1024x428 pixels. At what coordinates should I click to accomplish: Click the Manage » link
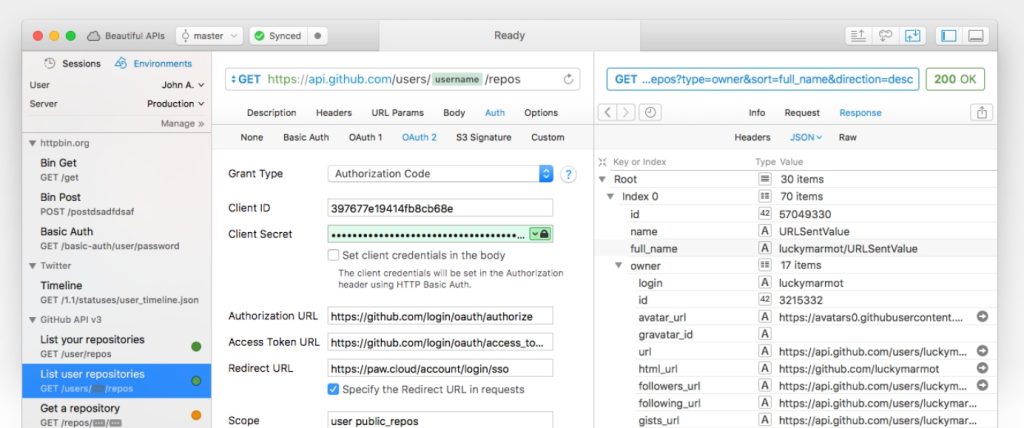pos(182,123)
